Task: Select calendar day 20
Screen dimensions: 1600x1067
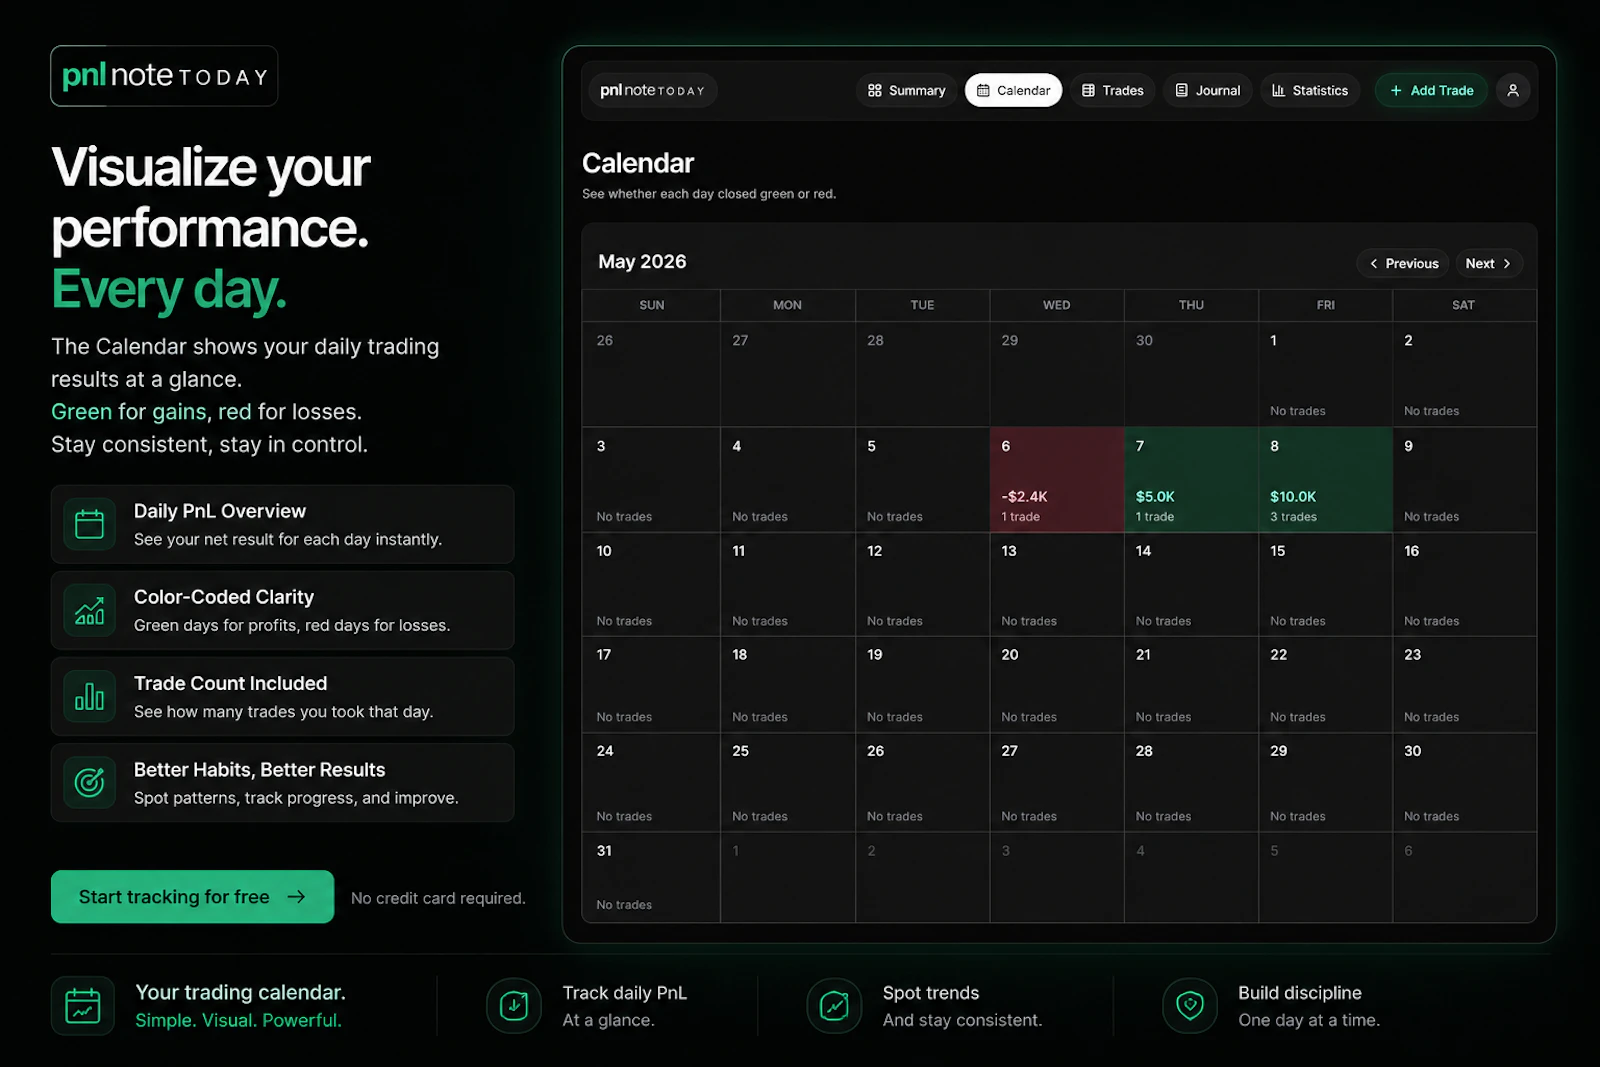Action: pyautogui.click(x=1057, y=685)
